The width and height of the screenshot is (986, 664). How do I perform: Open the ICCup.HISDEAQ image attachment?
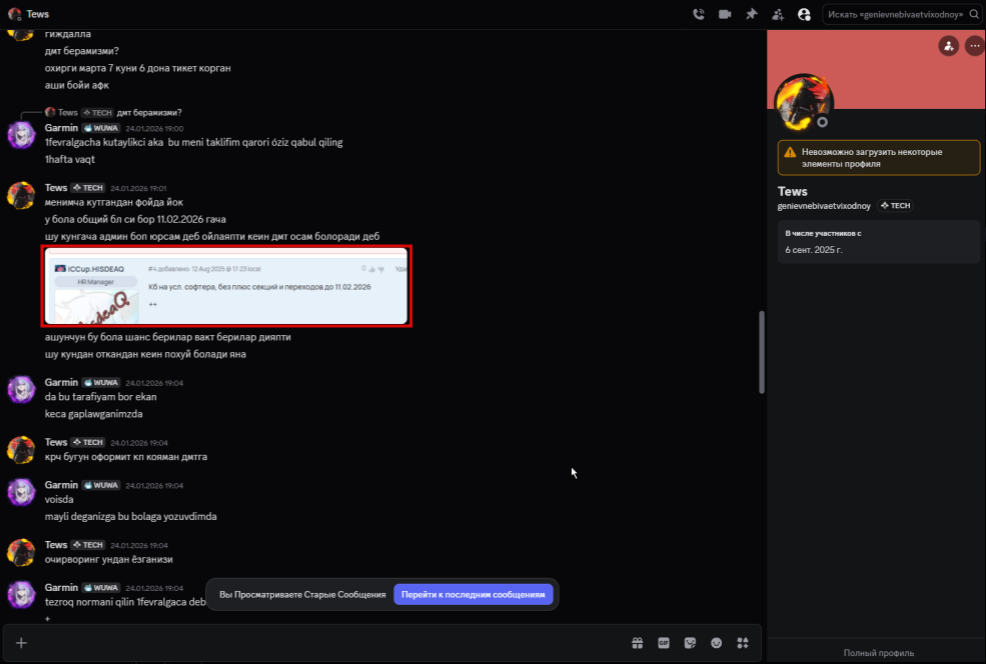click(226, 286)
